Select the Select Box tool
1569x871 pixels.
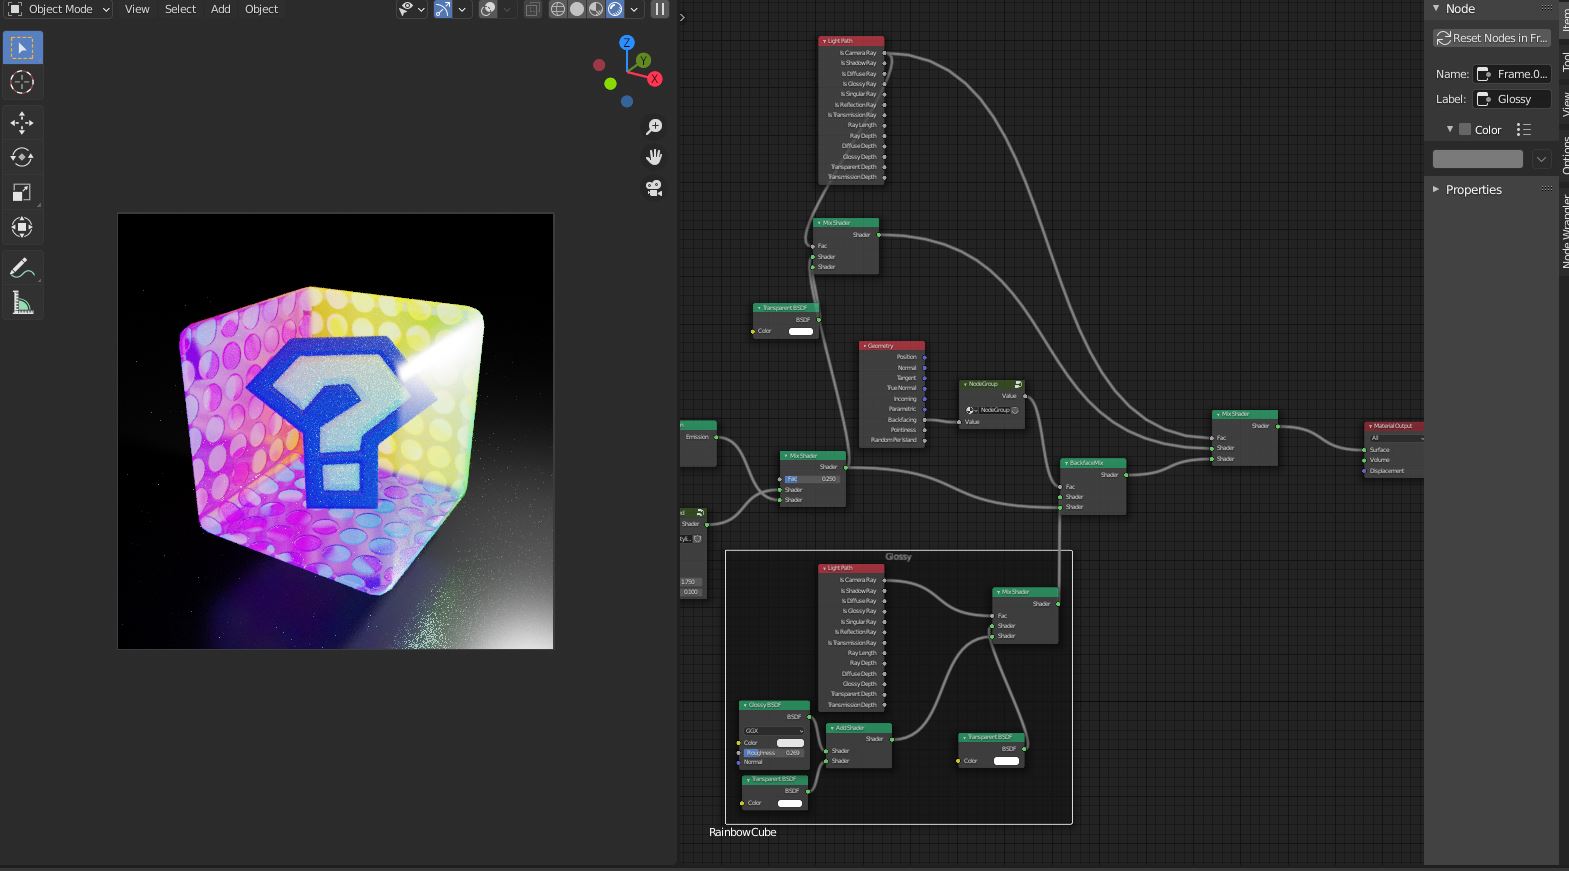click(22, 48)
